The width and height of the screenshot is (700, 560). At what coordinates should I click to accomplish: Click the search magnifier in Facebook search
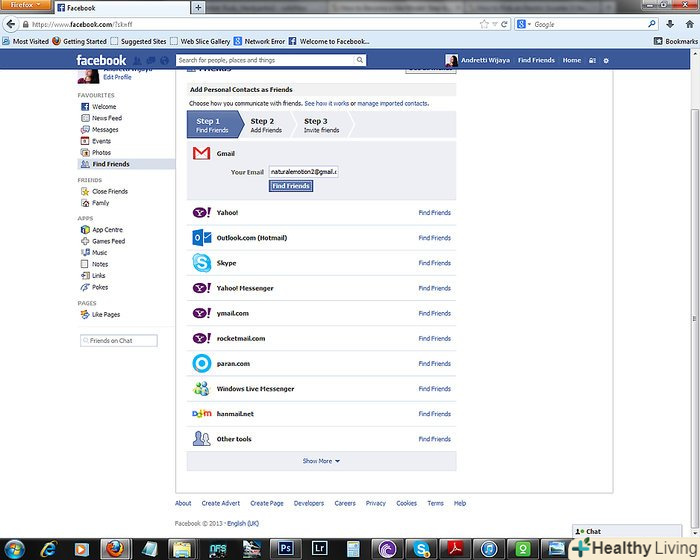359,60
